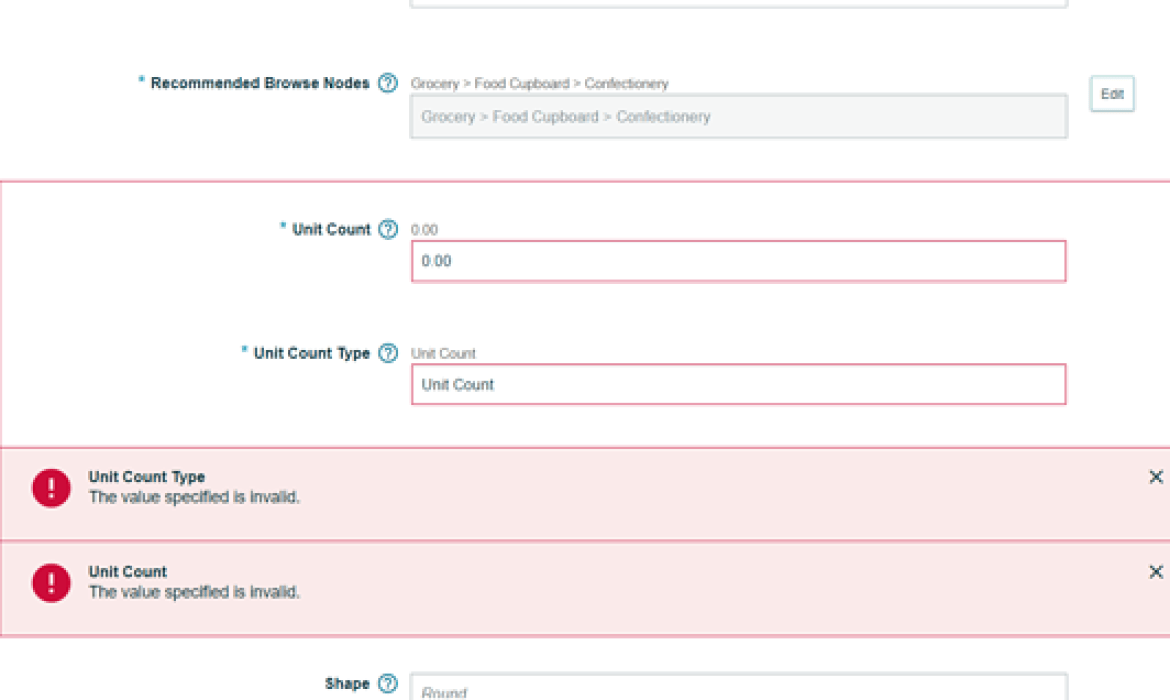Click the 'Shape' field label
Screen dimensions: 1170x700
point(347,684)
